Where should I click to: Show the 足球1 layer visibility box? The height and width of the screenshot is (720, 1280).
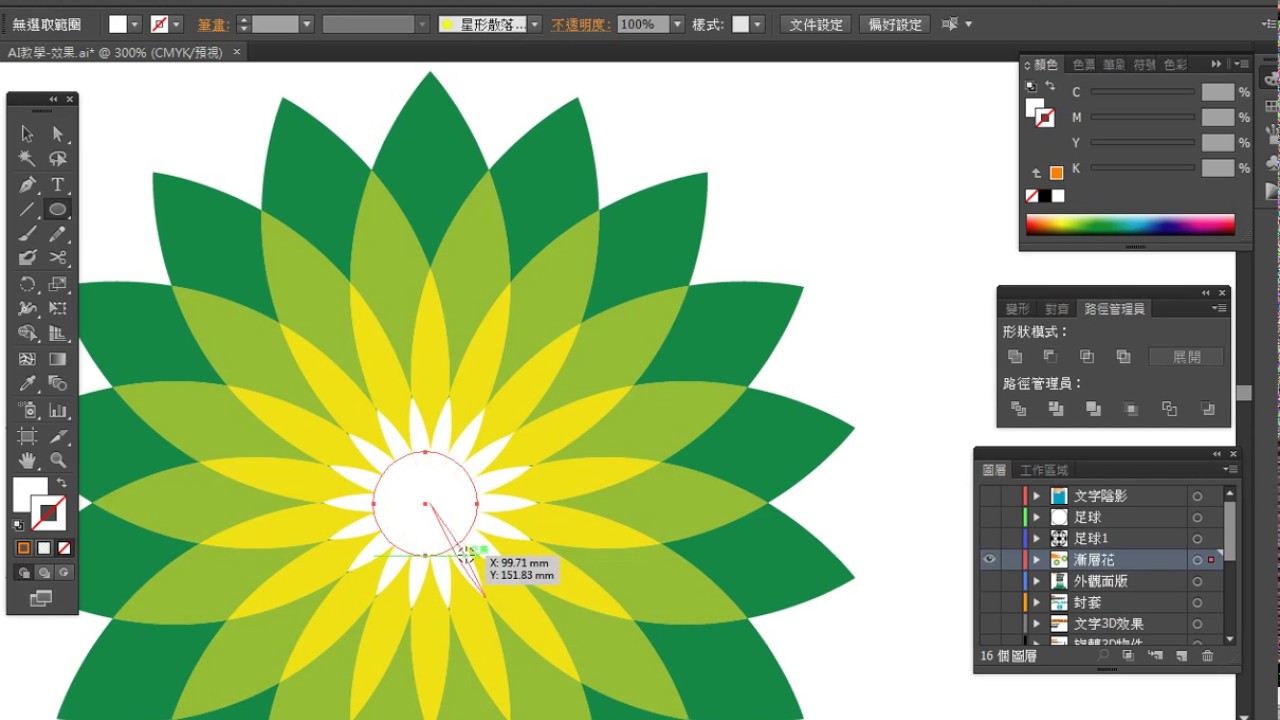(989, 538)
